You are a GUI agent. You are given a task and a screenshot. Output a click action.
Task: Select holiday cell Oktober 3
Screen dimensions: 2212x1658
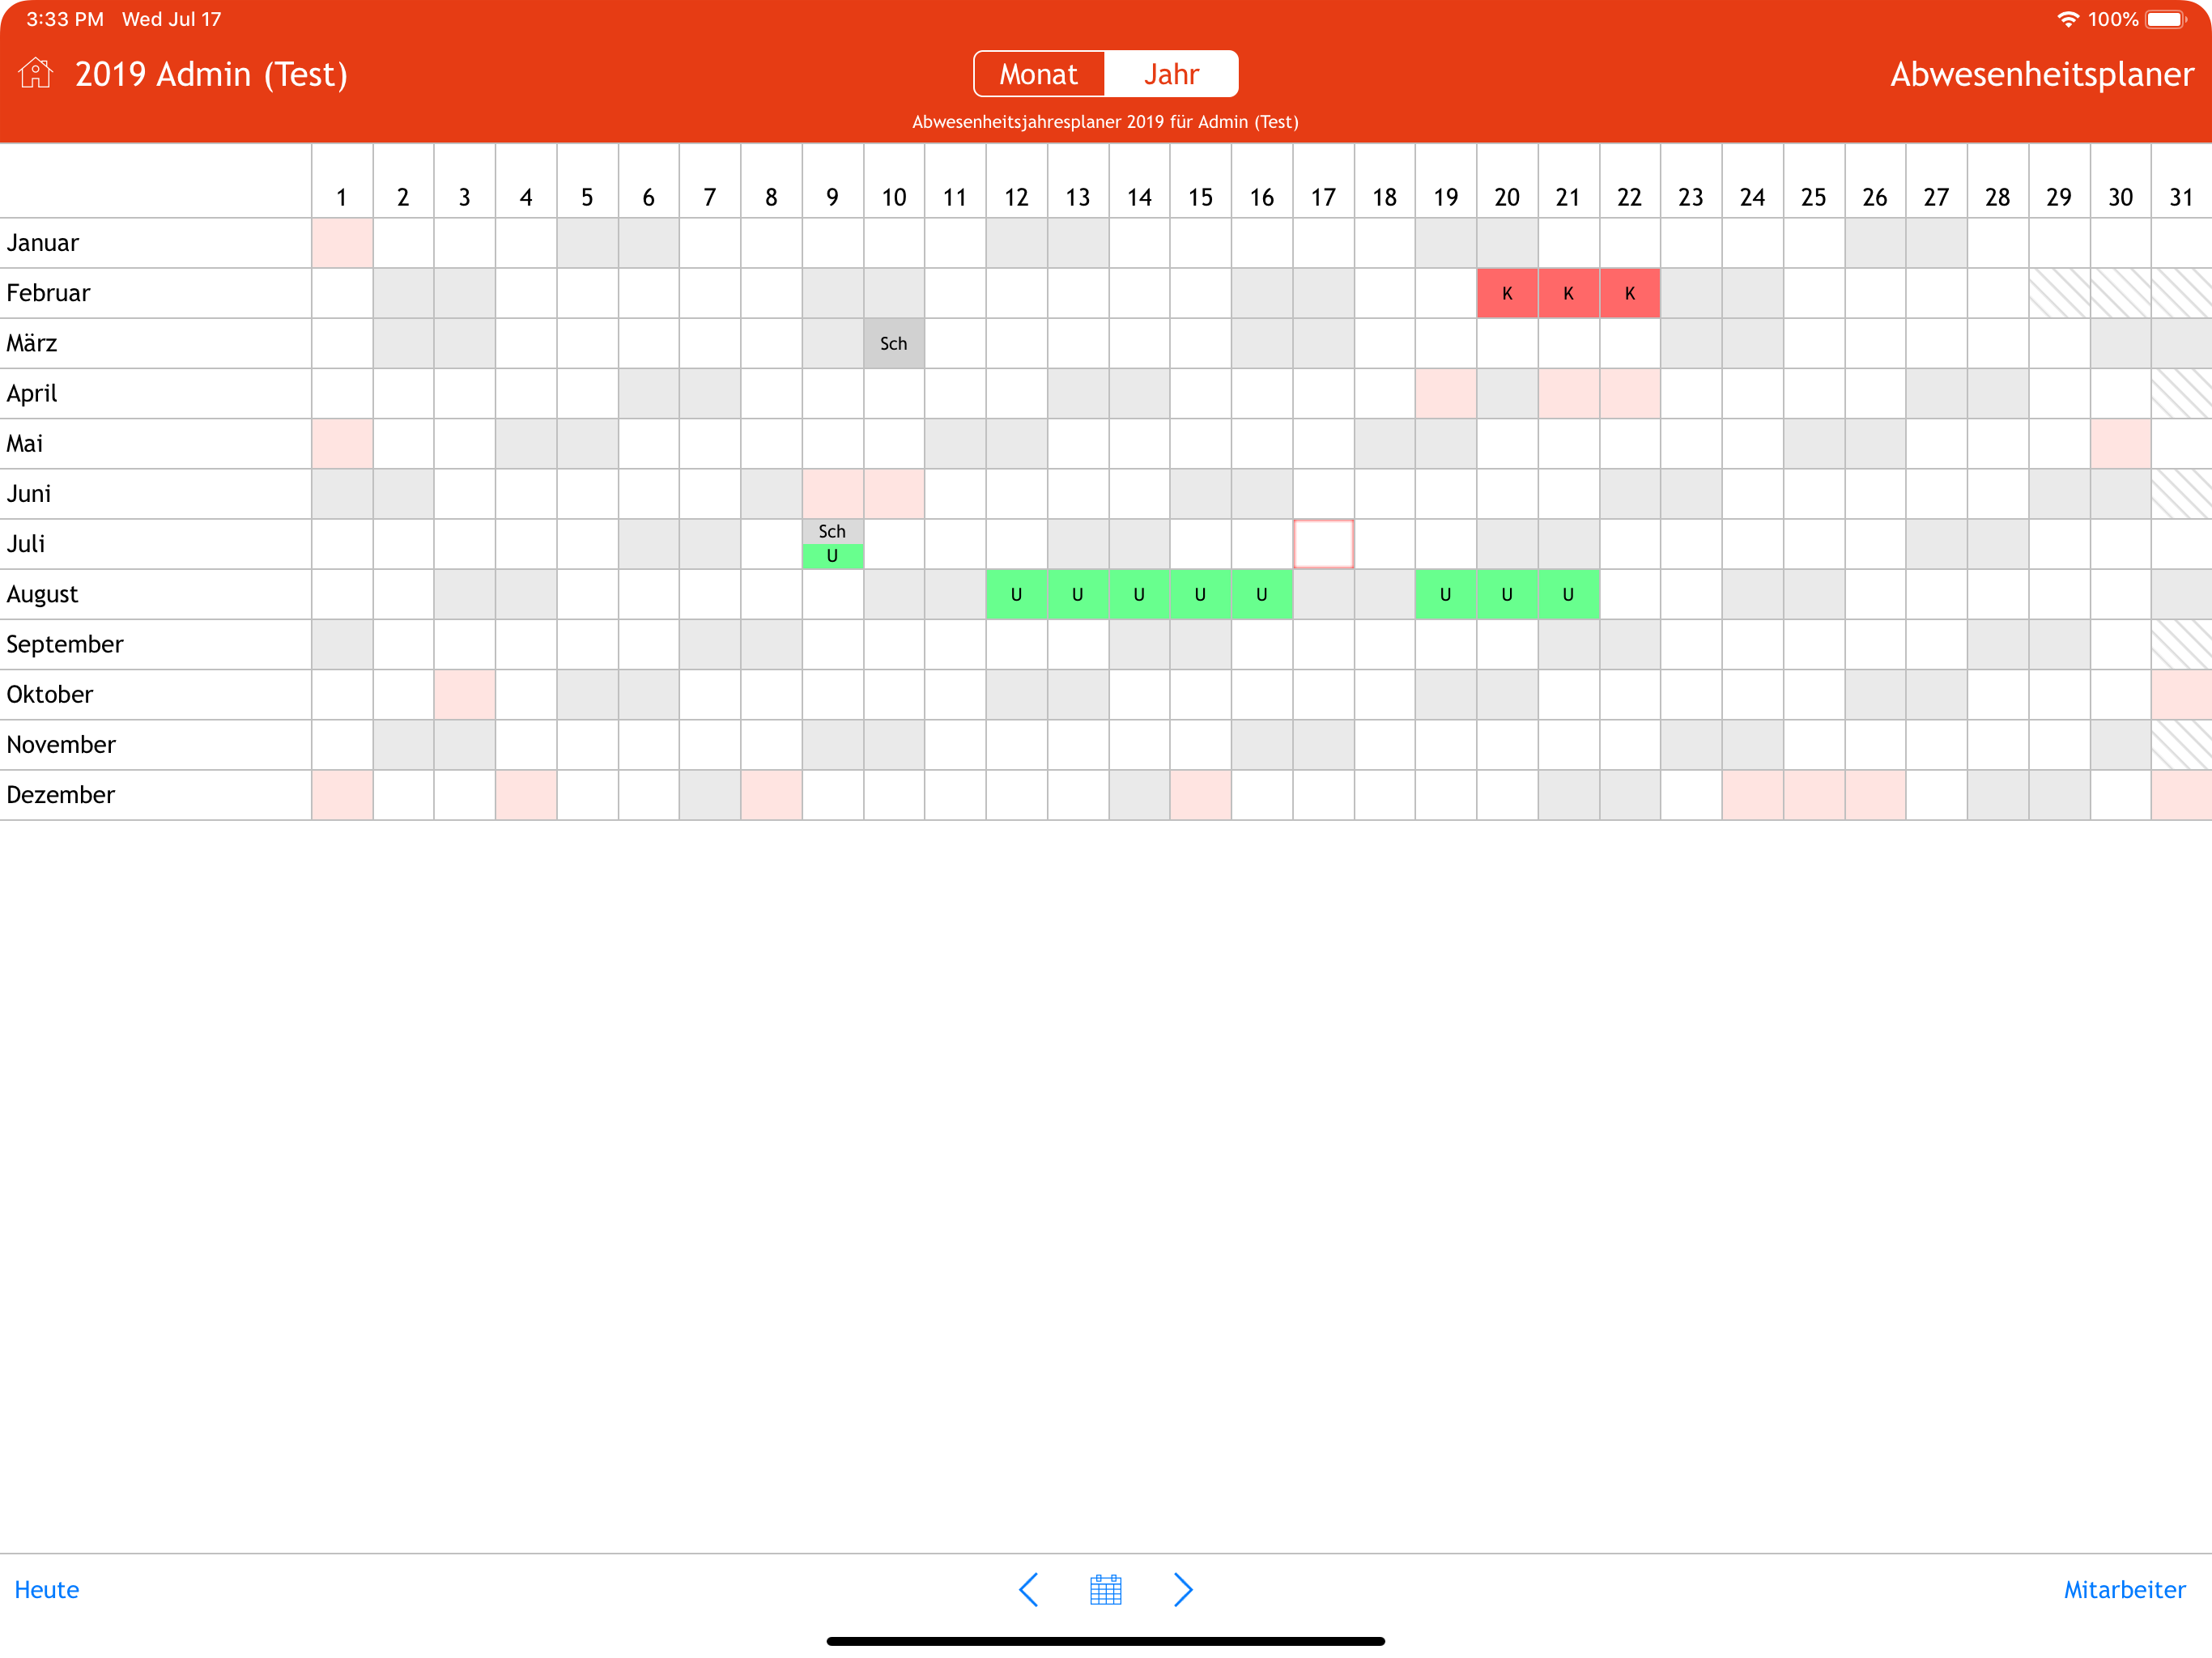[465, 694]
